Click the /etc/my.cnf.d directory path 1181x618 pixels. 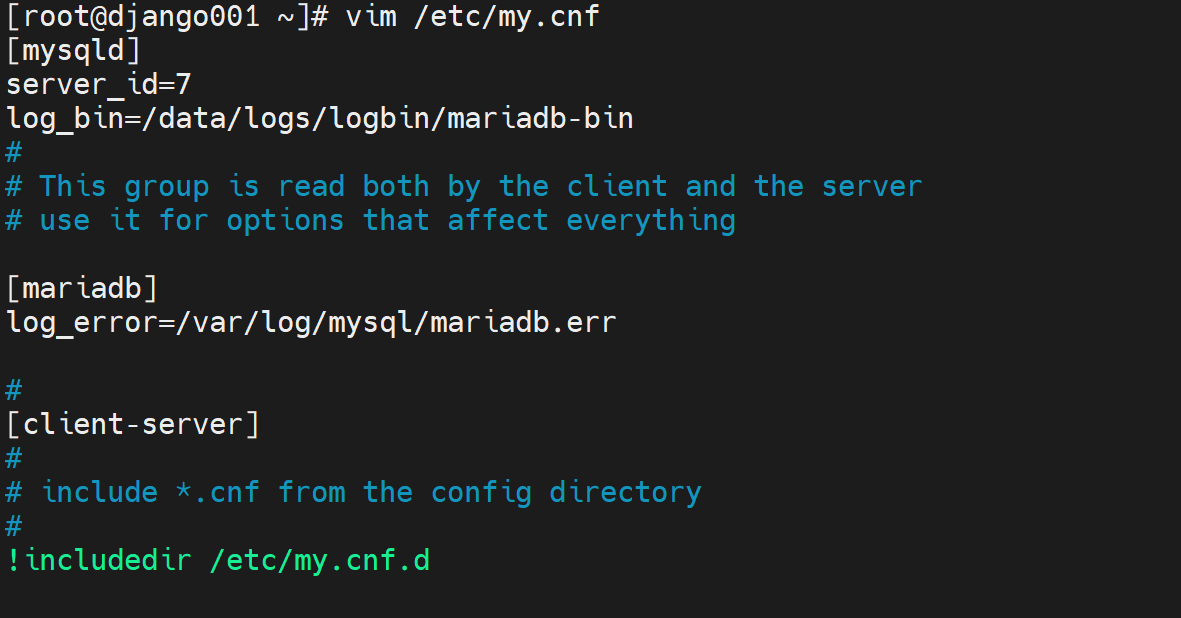320,560
